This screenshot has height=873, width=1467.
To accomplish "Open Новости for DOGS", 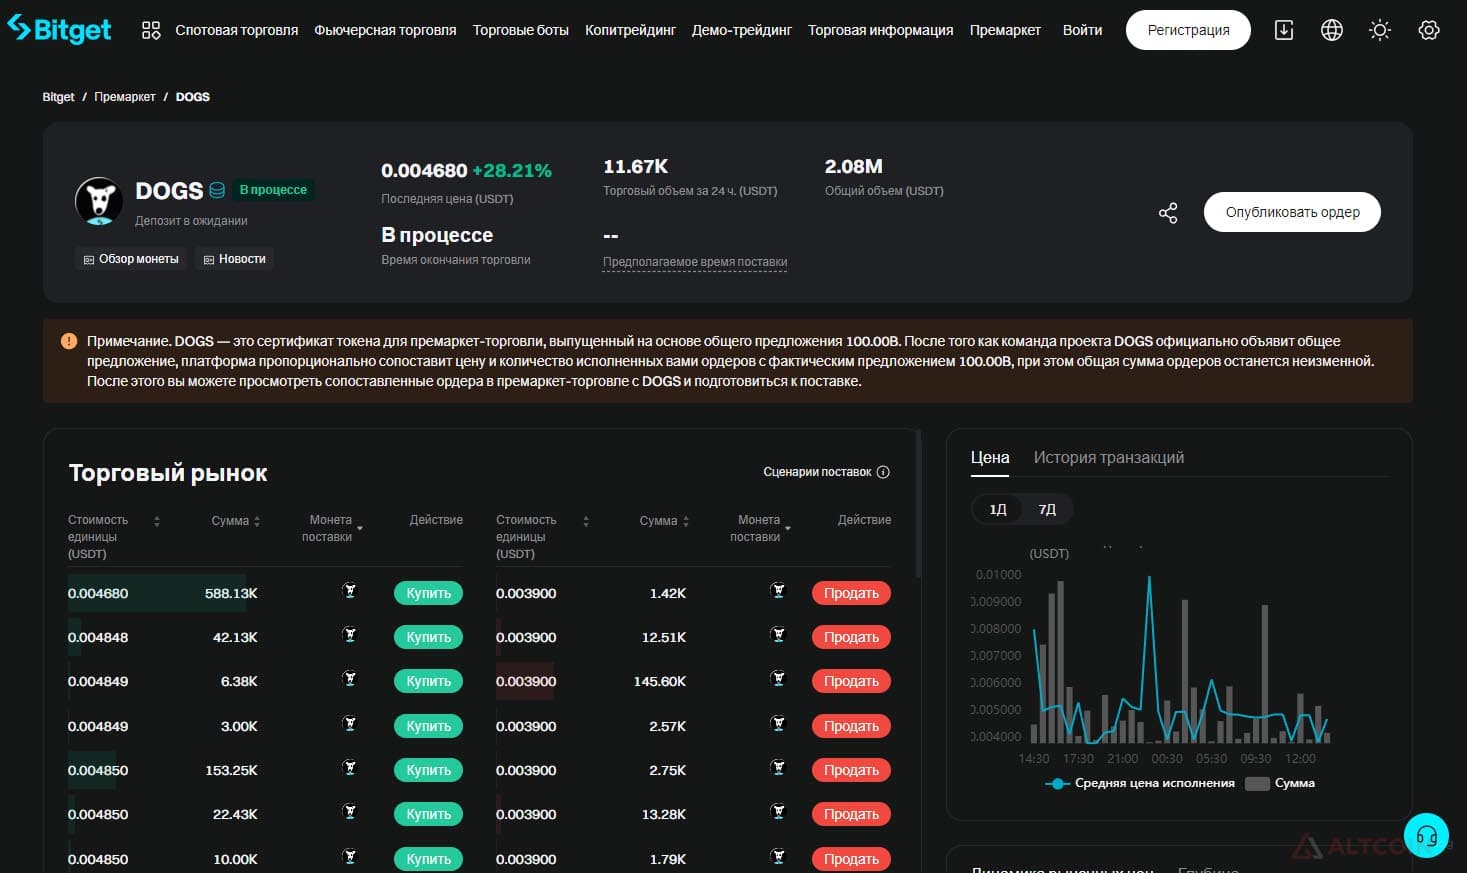I will click(235, 259).
